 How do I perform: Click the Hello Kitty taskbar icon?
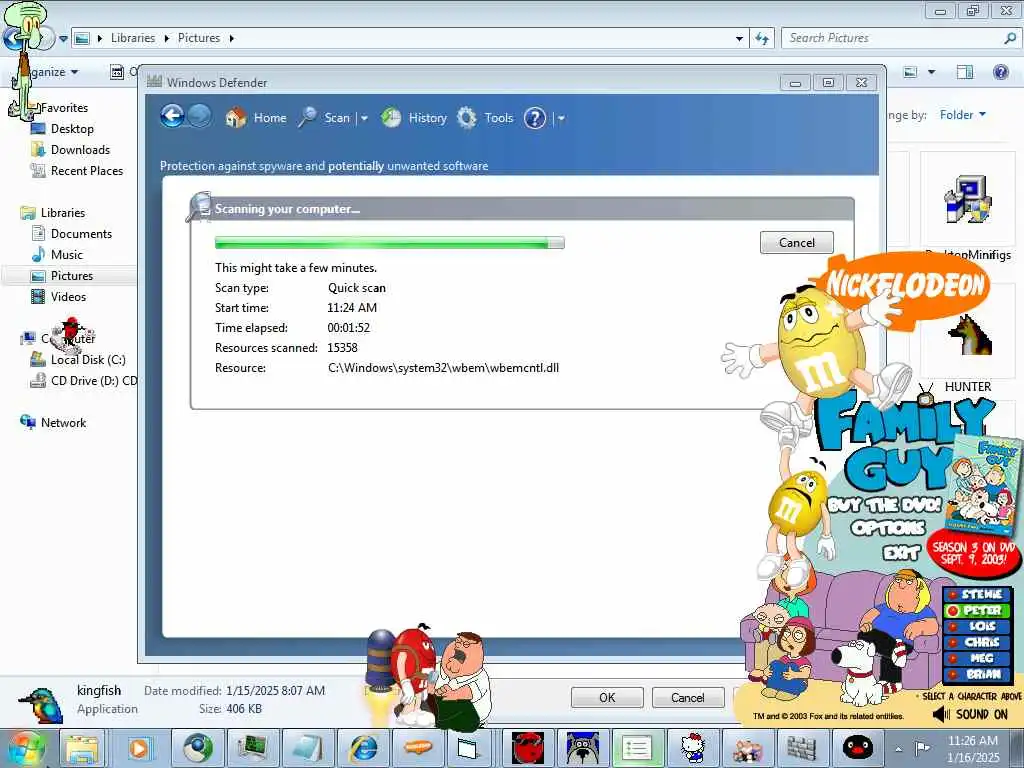coord(693,749)
